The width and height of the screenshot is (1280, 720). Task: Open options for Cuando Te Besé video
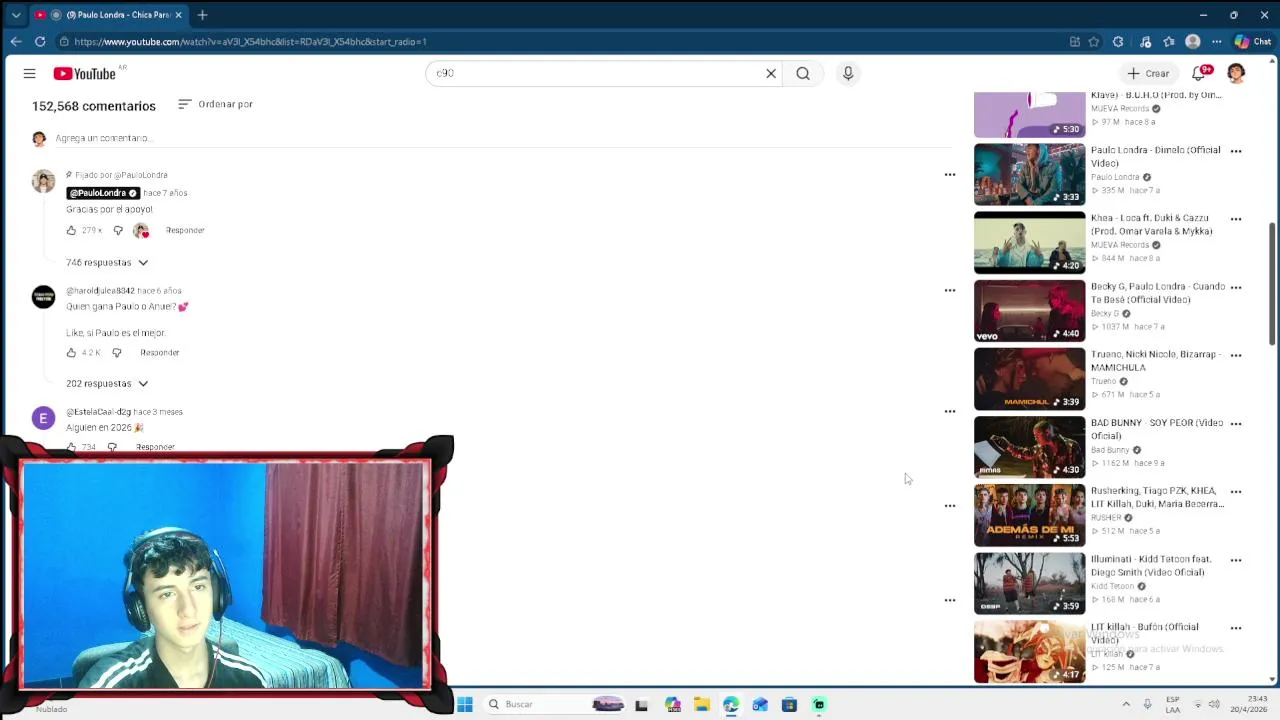click(1236, 287)
